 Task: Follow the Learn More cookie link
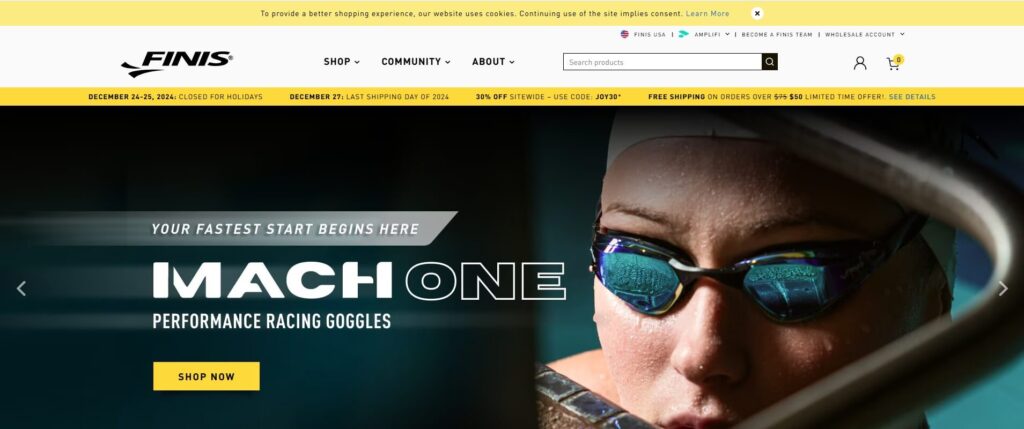pos(707,13)
